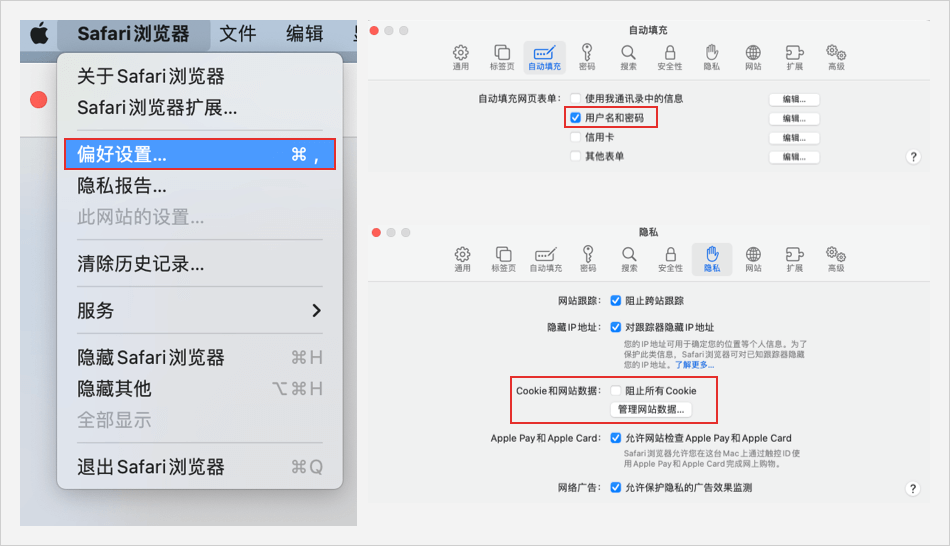The height and width of the screenshot is (546, 950).
Task: Toggle the 信用卡 autofill checkbox
Action: [575, 137]
